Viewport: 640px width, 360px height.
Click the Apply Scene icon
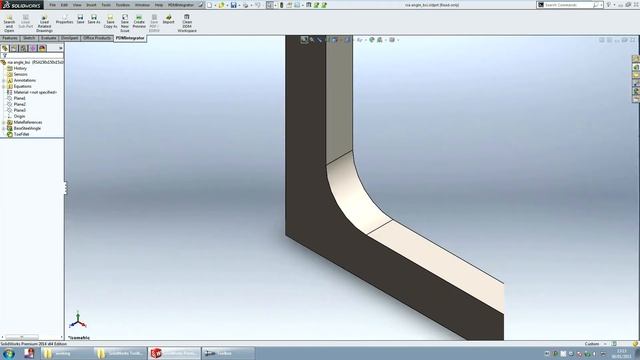tap(380, 40)
